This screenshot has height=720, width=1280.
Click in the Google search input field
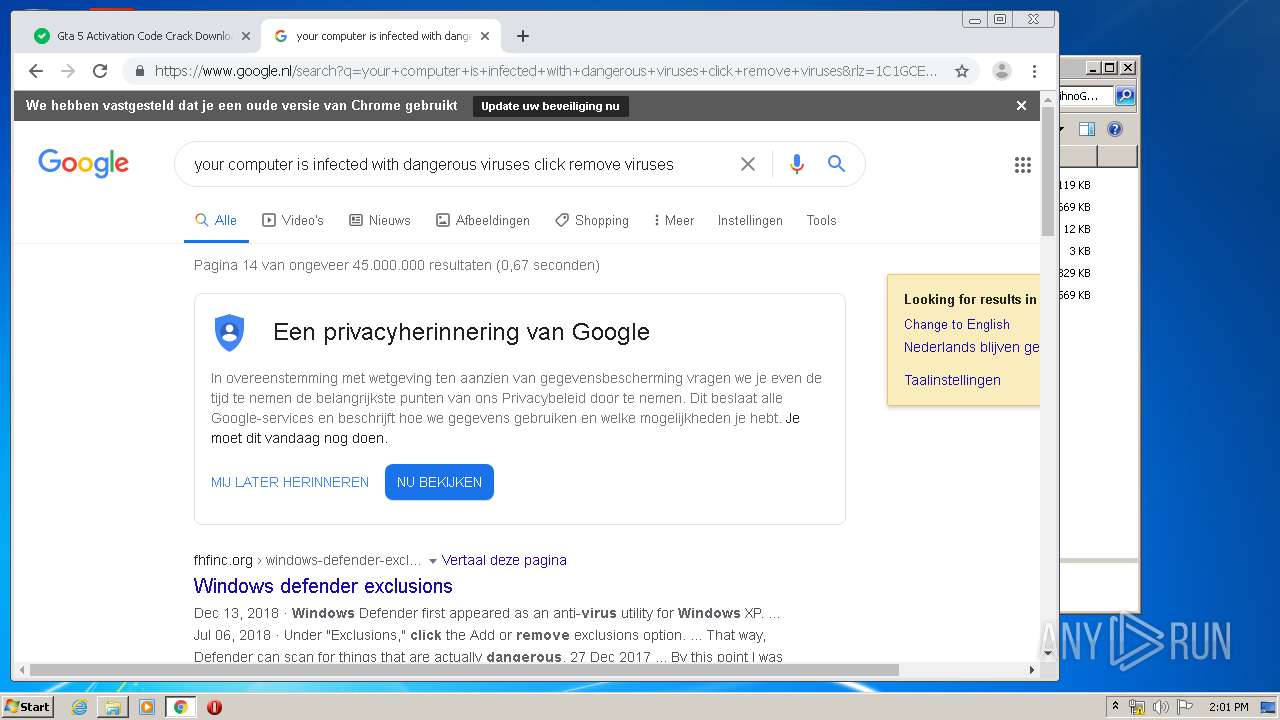(460, 164)
